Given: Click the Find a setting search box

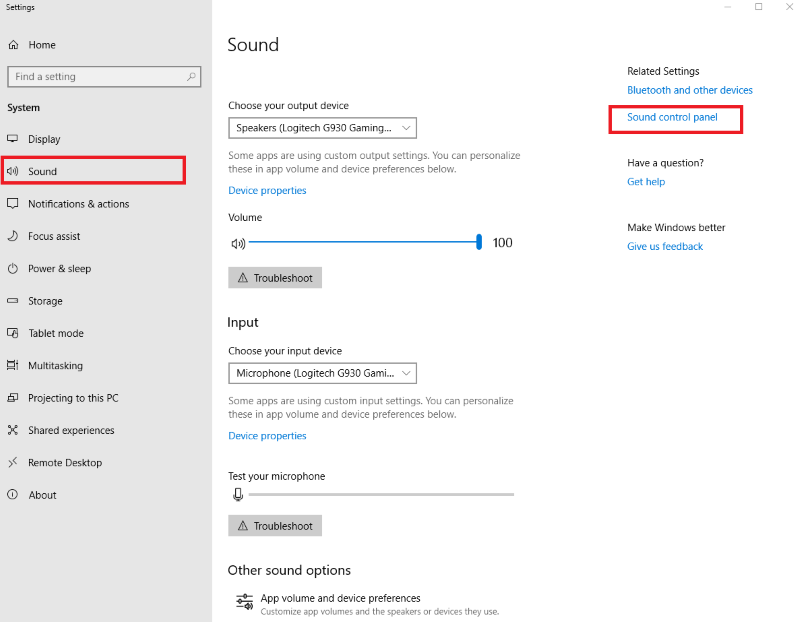Looking at the screenshot, I should click(104, 77).
